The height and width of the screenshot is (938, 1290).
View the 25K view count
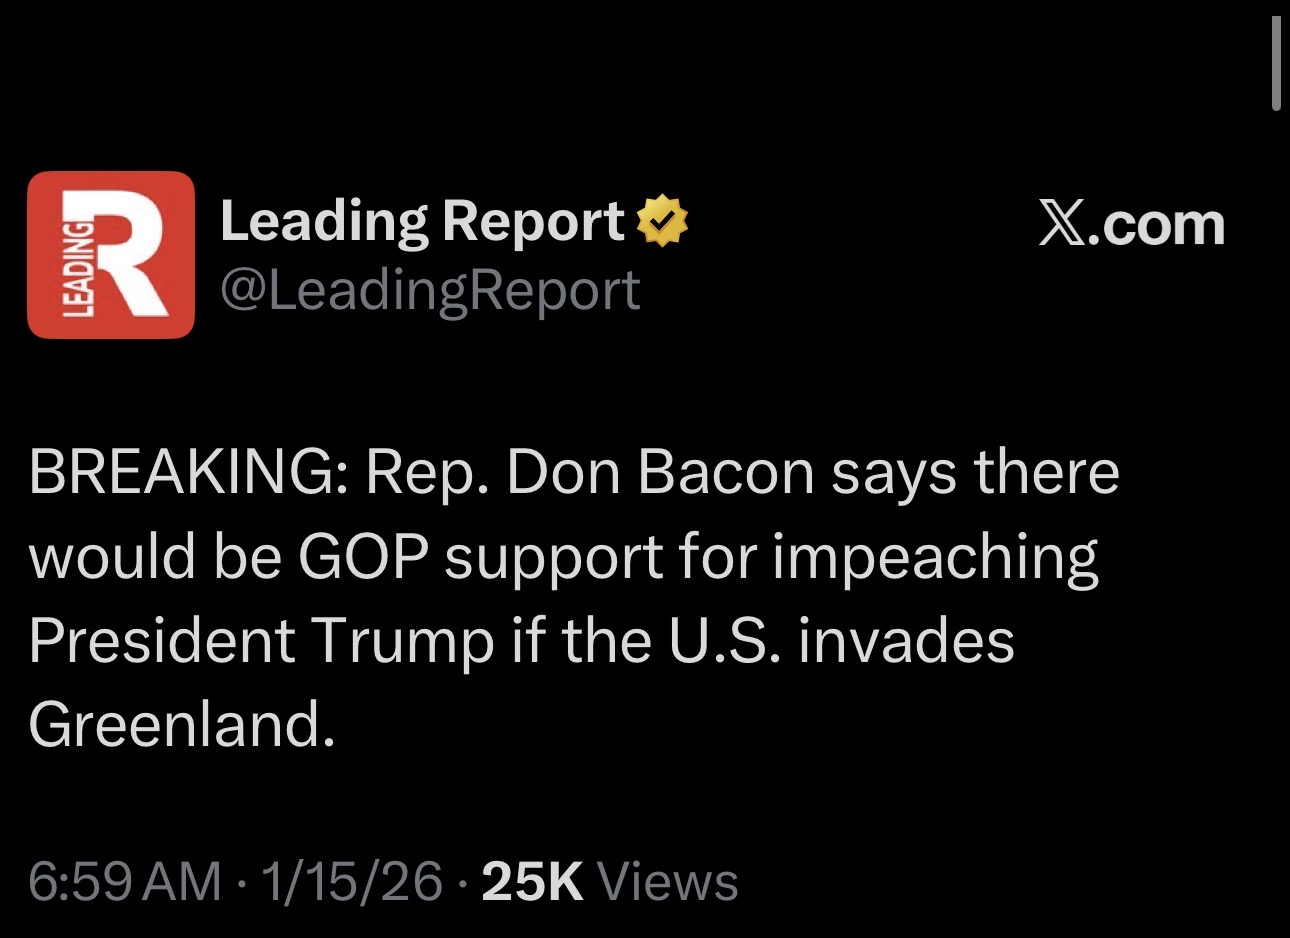[532, 881]
